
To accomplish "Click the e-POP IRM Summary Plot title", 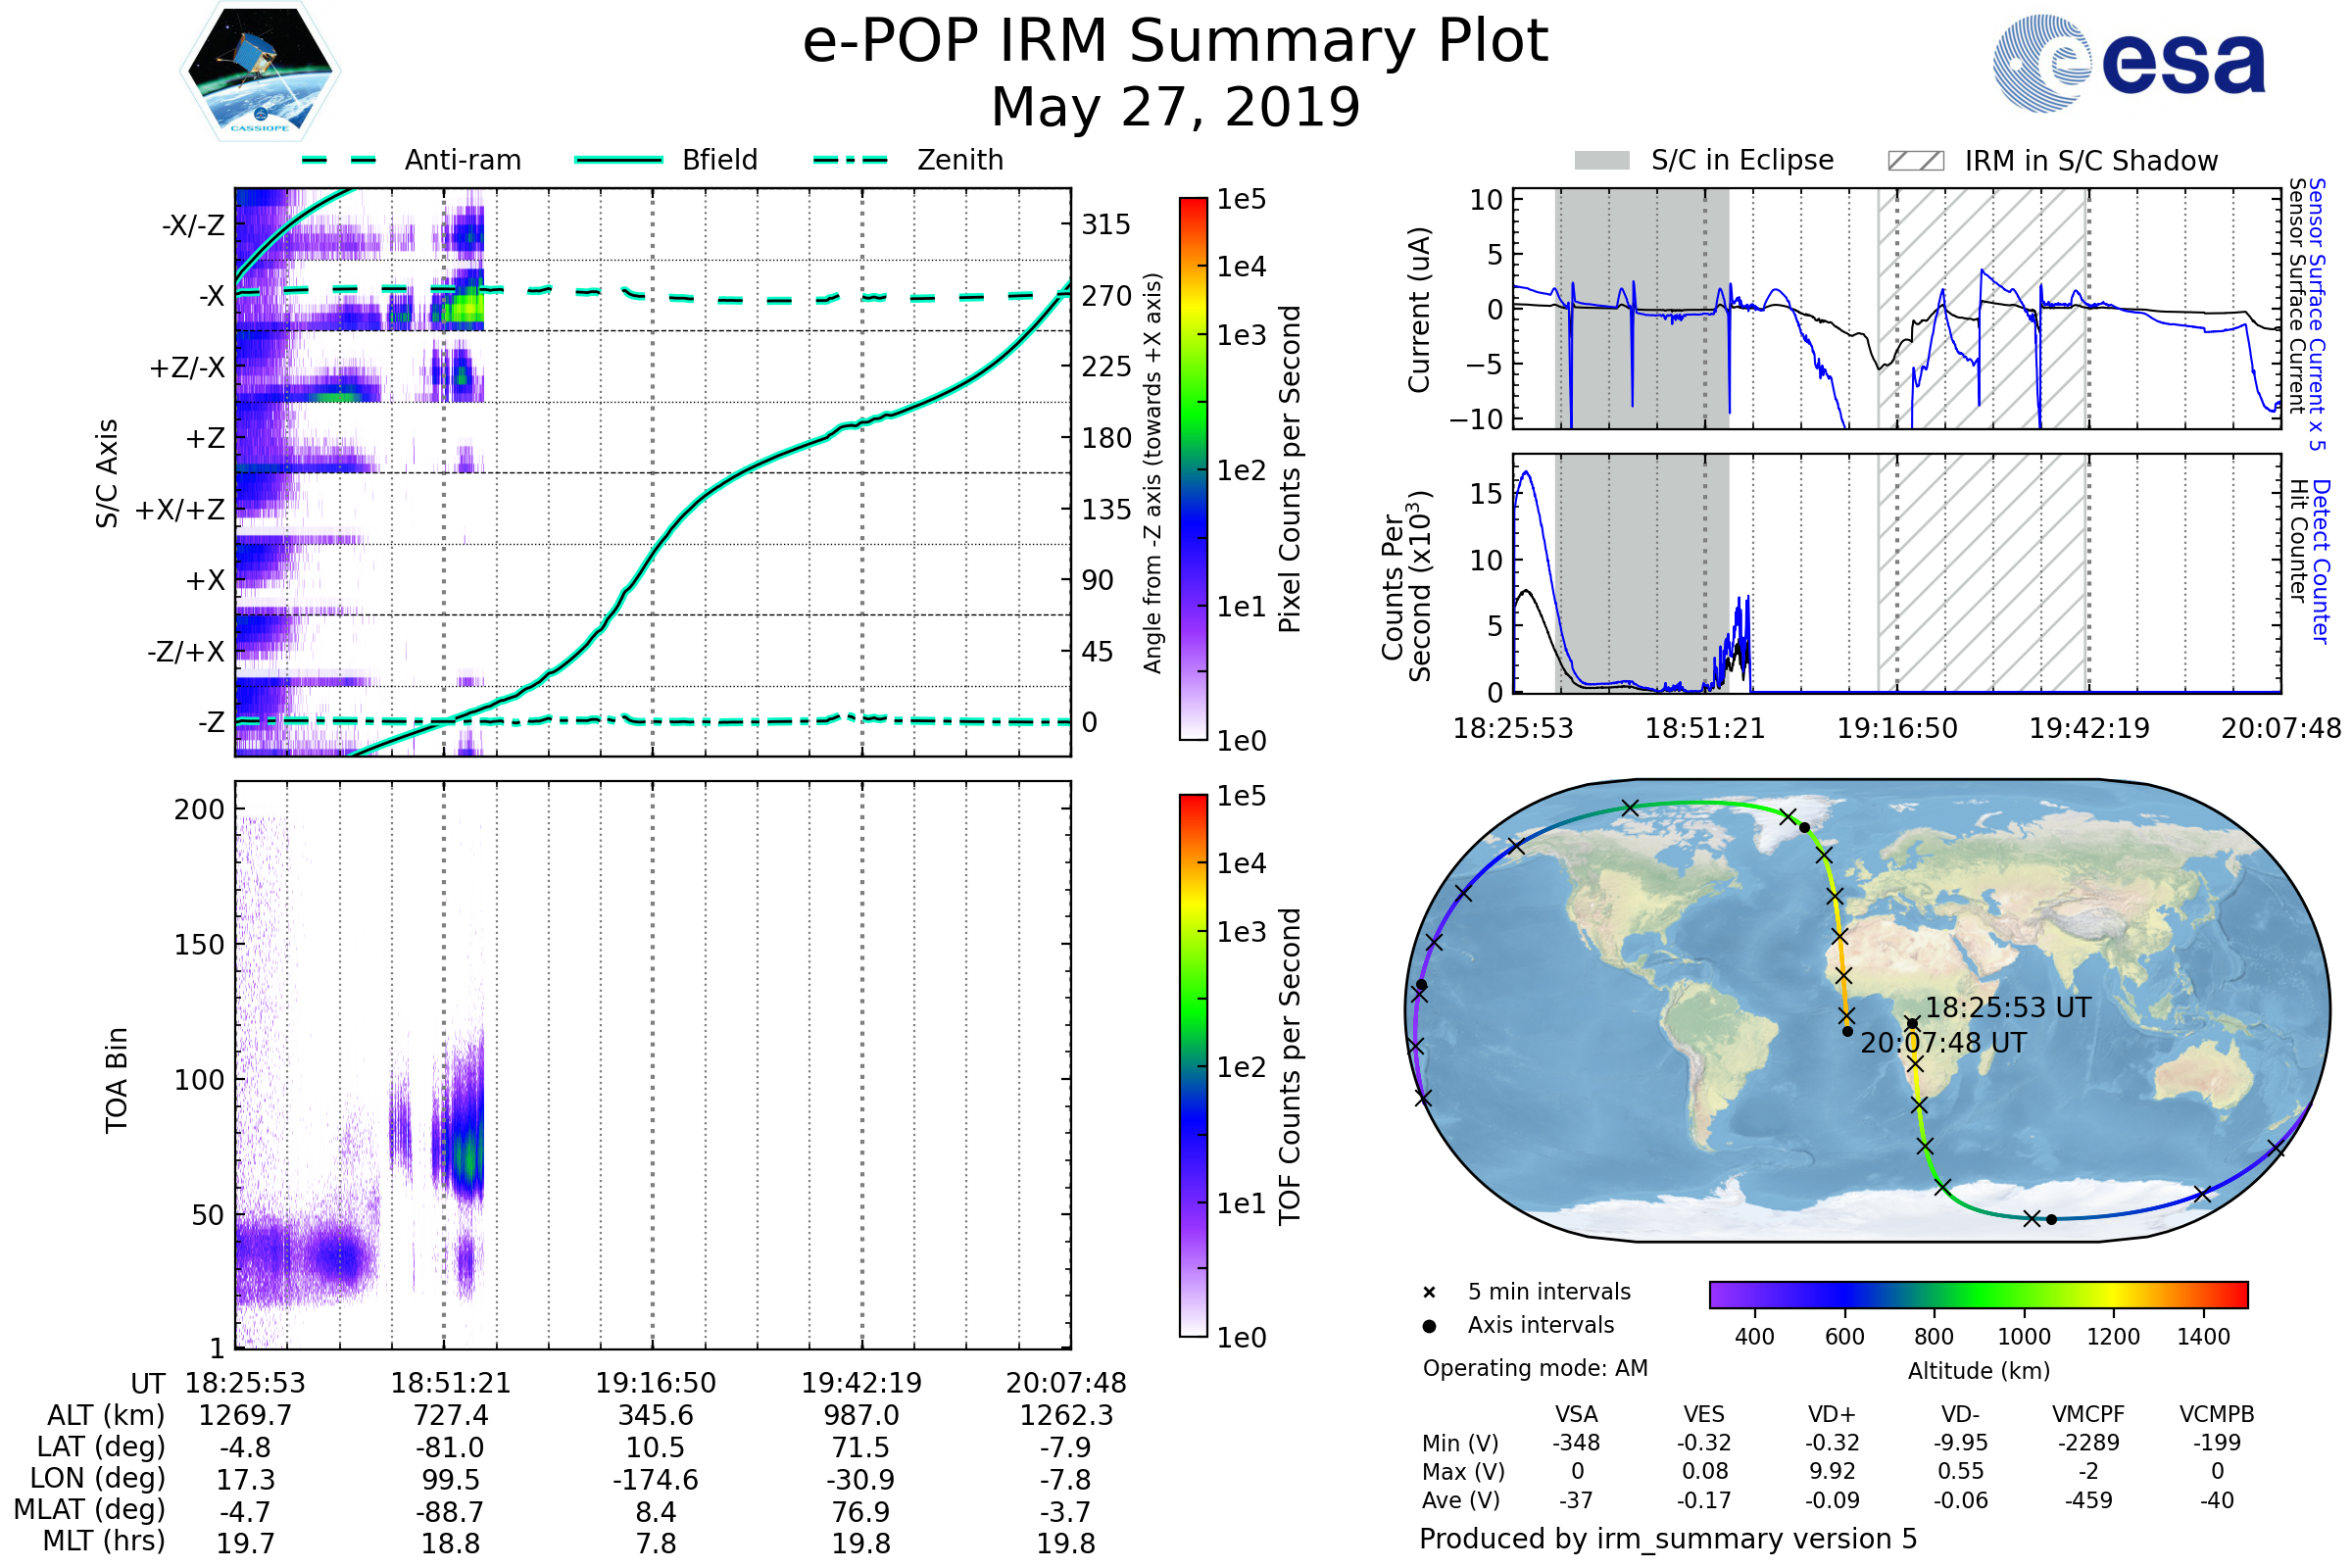I will click(1175, 42).
